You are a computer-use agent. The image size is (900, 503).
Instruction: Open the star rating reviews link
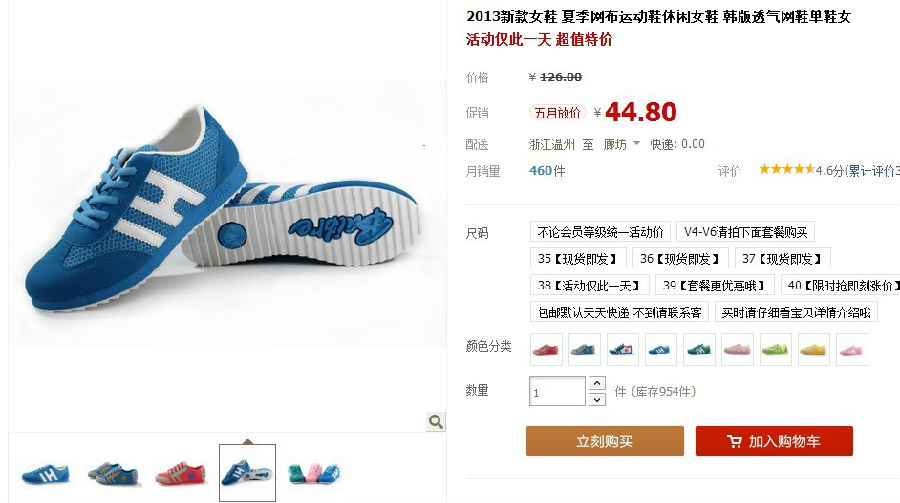(829, 170)
